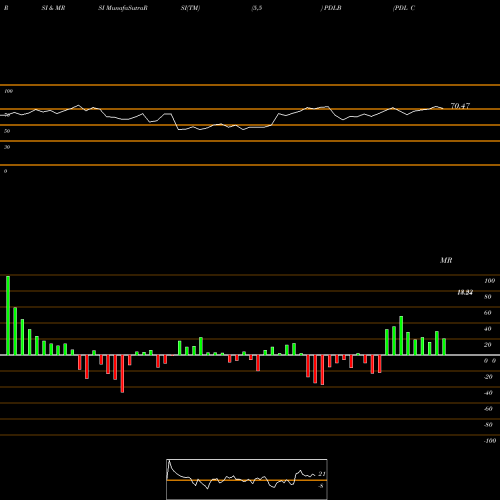Click the longest red bar in MR chart
Image resolution: width=500 pixels, height=500 pixels.
122,374
